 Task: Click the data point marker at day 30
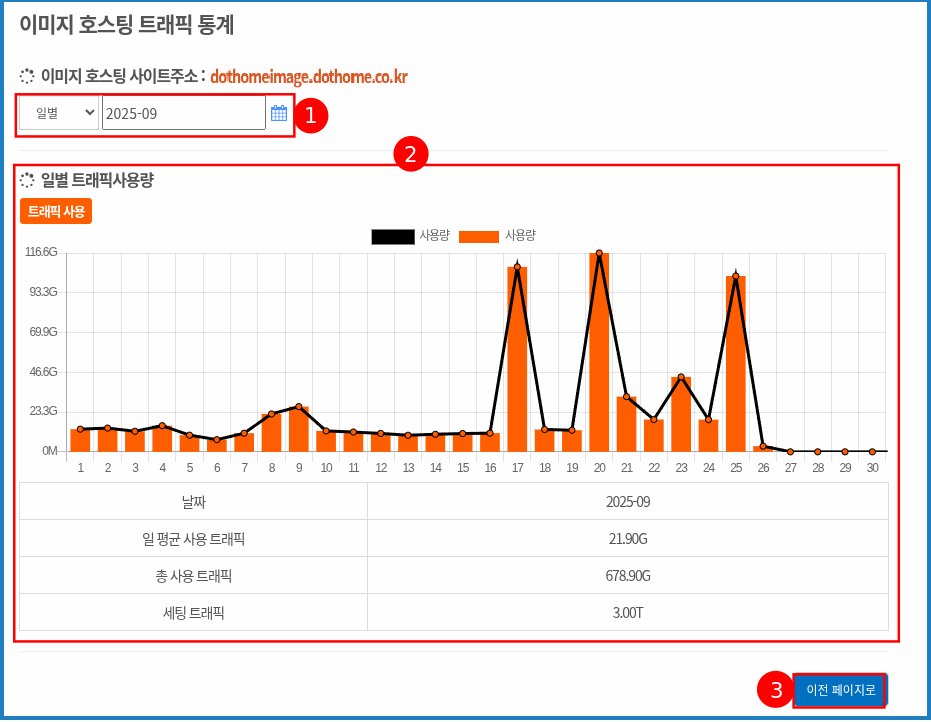(871, 450)
